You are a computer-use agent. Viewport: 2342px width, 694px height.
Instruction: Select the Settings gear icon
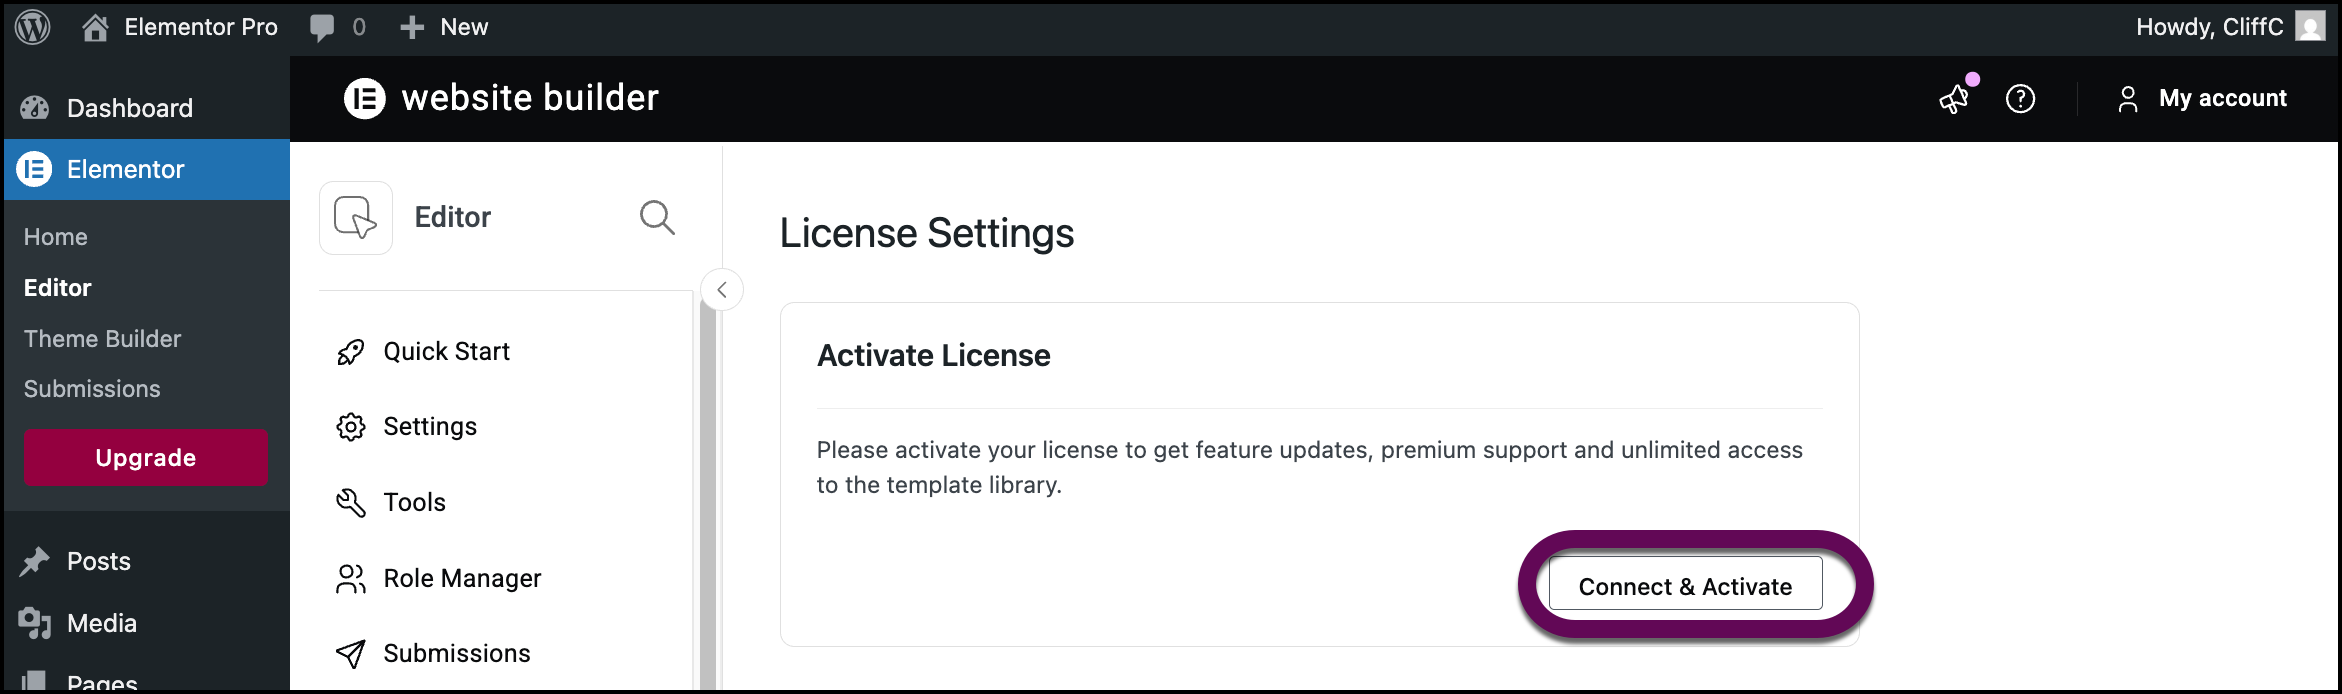coord(351,426)
